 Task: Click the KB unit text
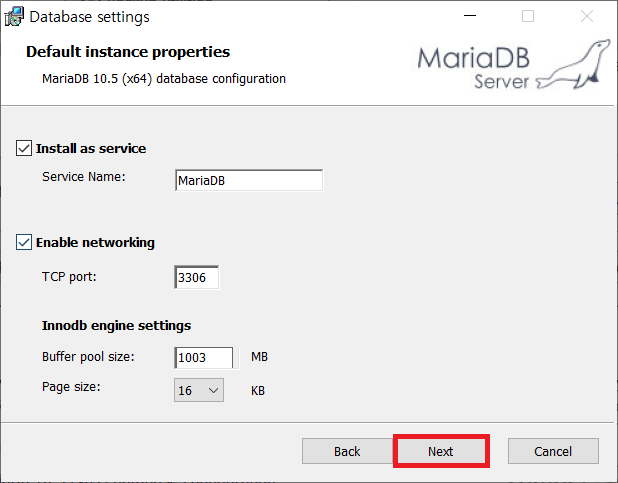click(258, 391)
